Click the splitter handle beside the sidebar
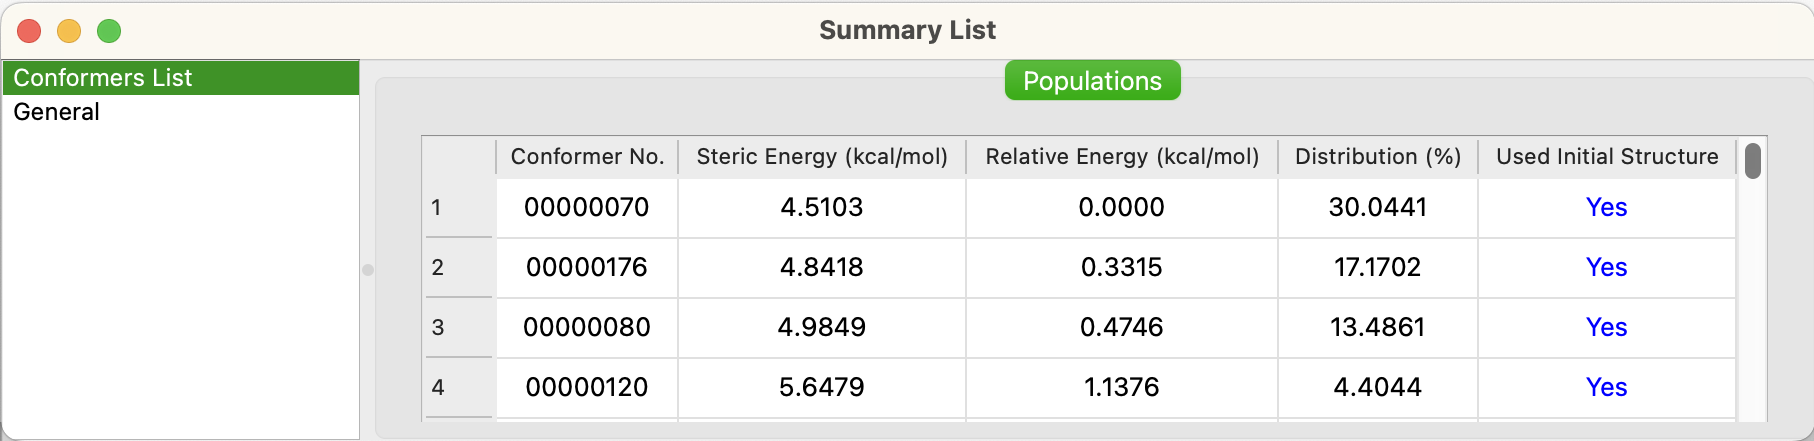 pyautogui.click(x=368, y=270)
